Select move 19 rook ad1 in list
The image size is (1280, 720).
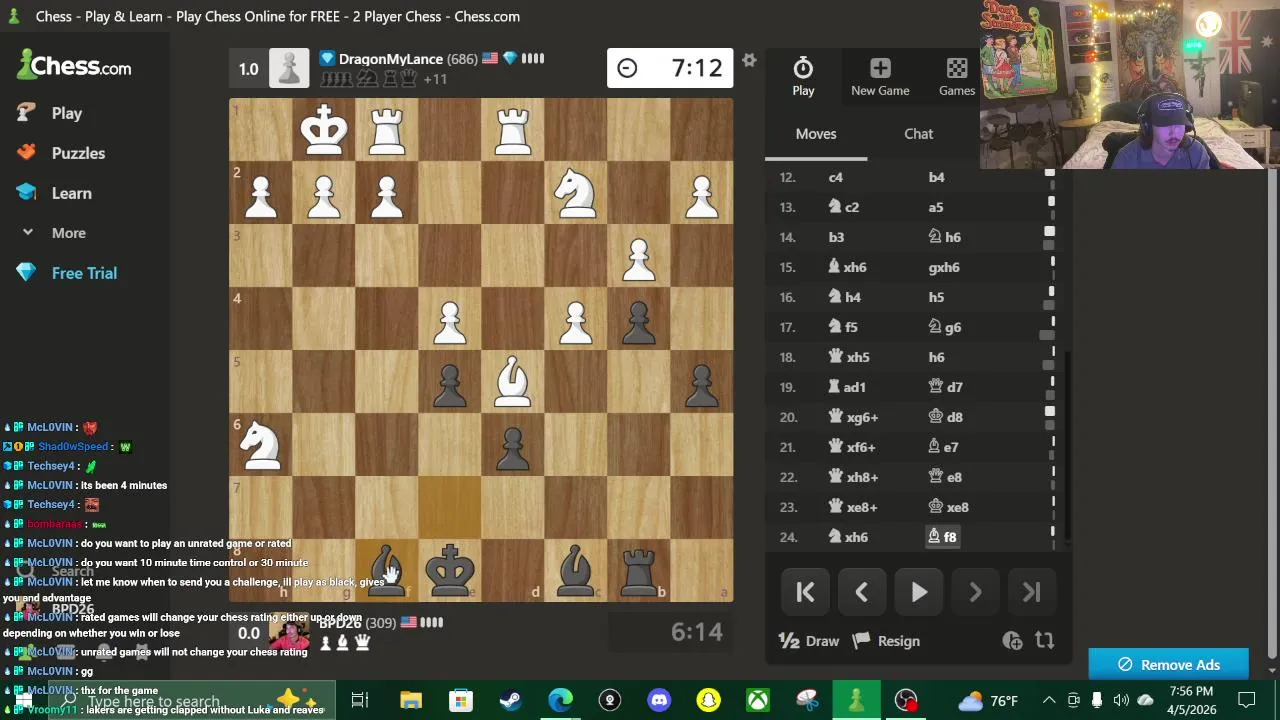[848, 387]
